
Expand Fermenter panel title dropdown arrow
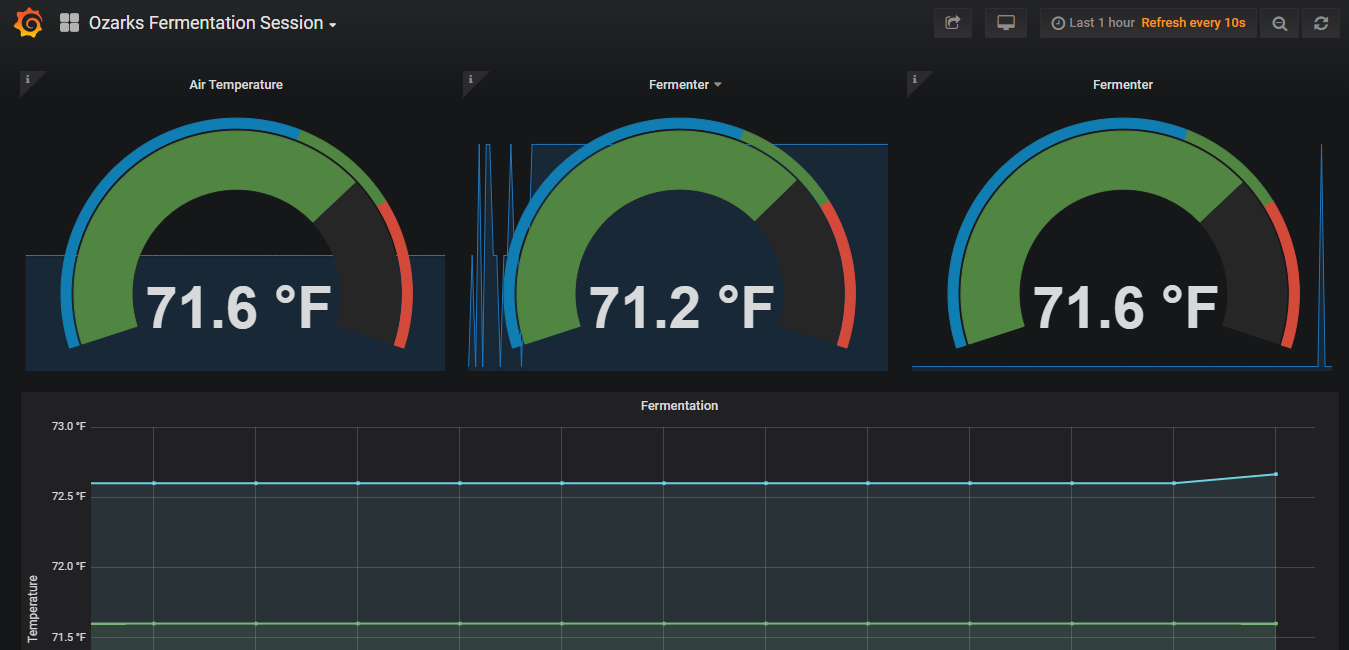coord(717,85)
